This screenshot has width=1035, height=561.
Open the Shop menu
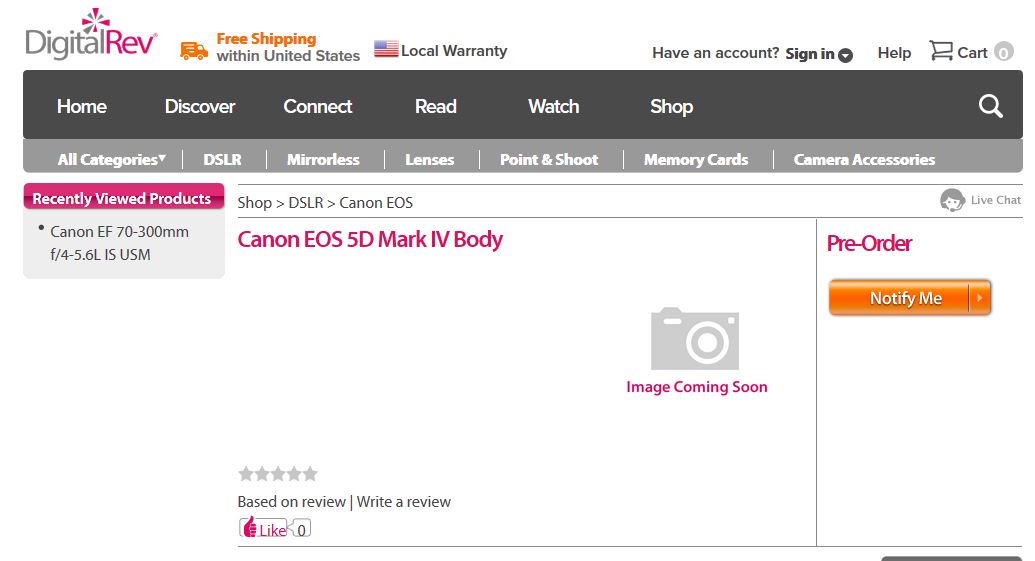click(671, 106)
